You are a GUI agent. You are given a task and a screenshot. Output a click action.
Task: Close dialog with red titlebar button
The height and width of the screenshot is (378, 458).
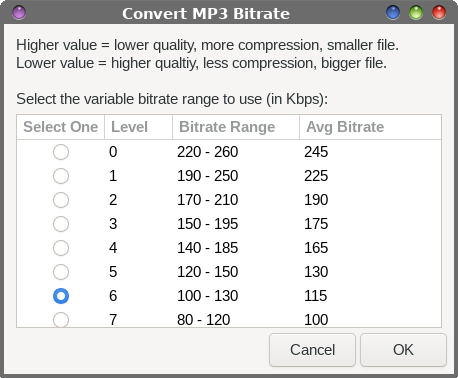tap(439, 13)
